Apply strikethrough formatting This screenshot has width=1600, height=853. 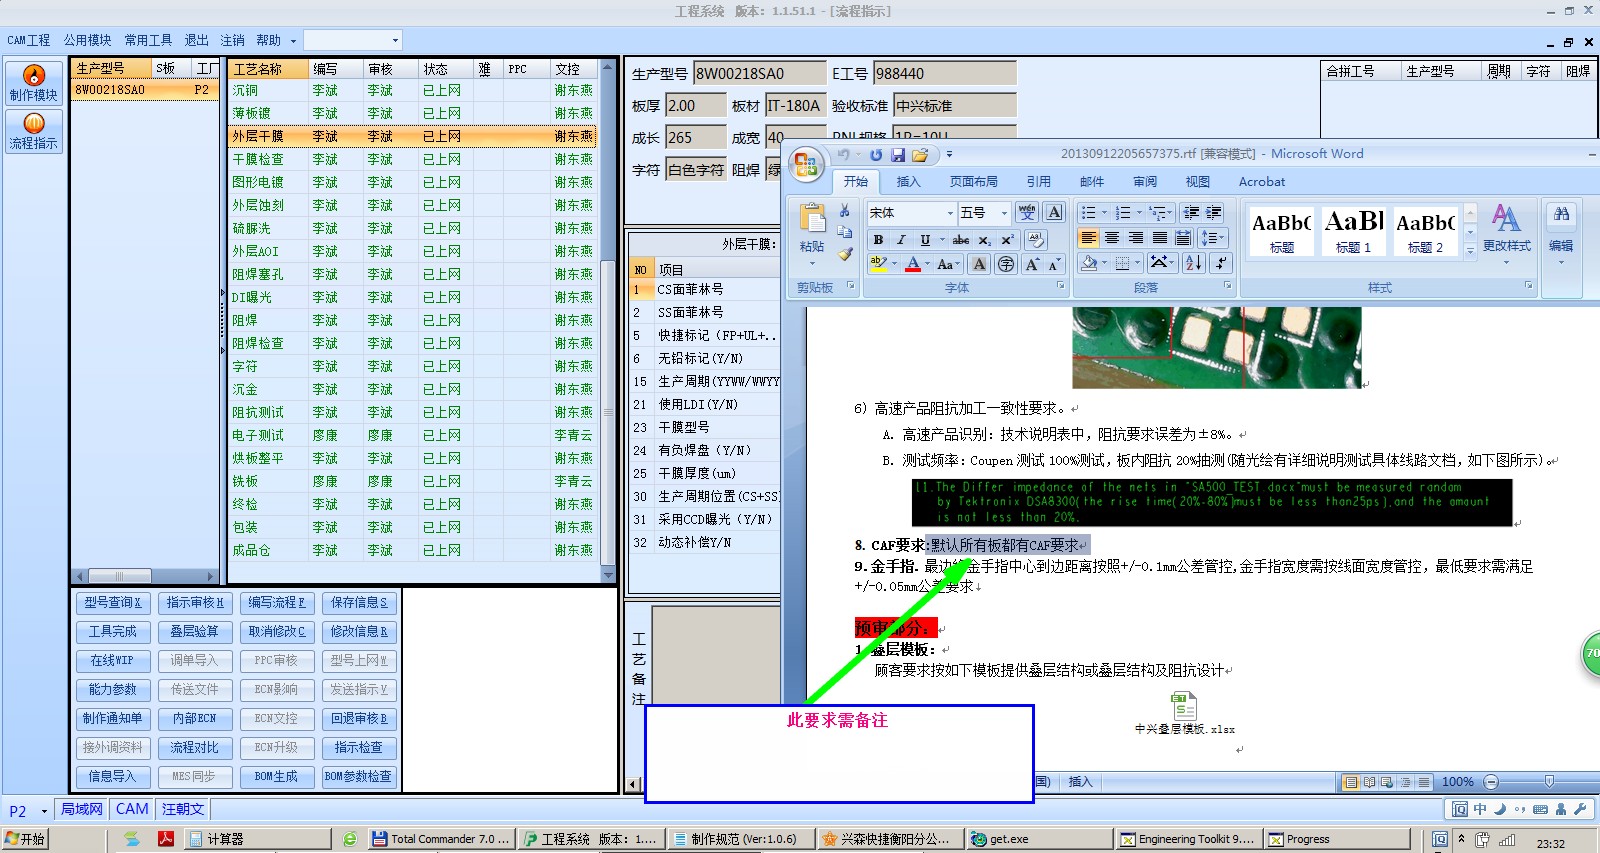click(961, 240)
